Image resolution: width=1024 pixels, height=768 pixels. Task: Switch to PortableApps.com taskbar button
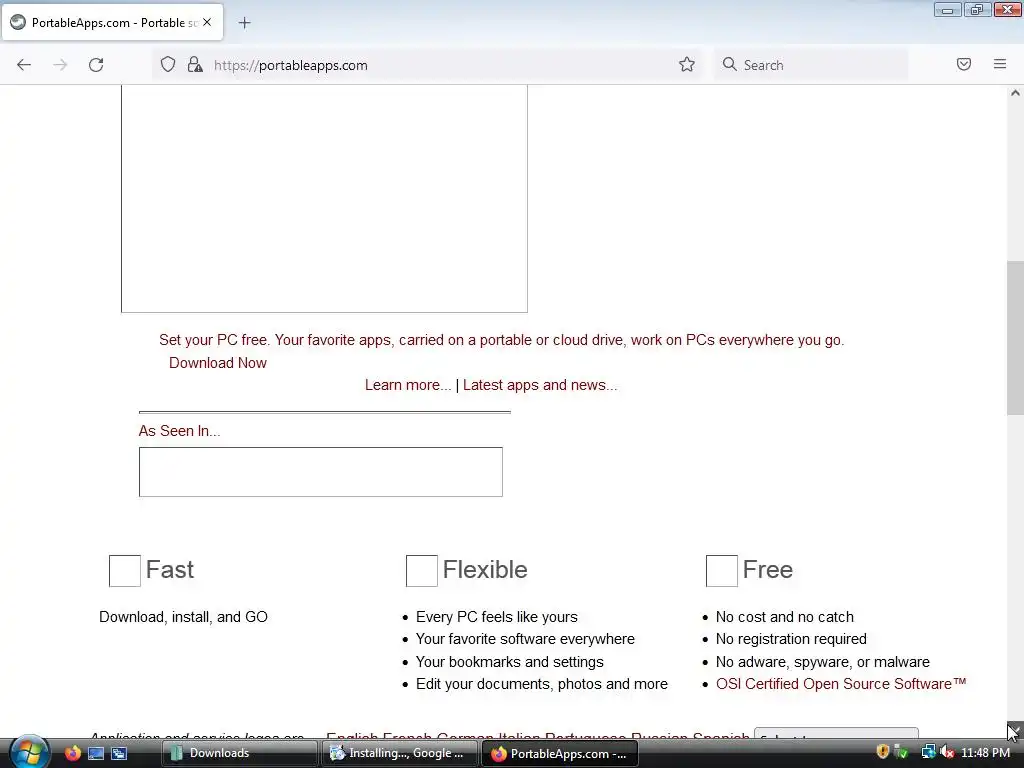tap(560, 753)
